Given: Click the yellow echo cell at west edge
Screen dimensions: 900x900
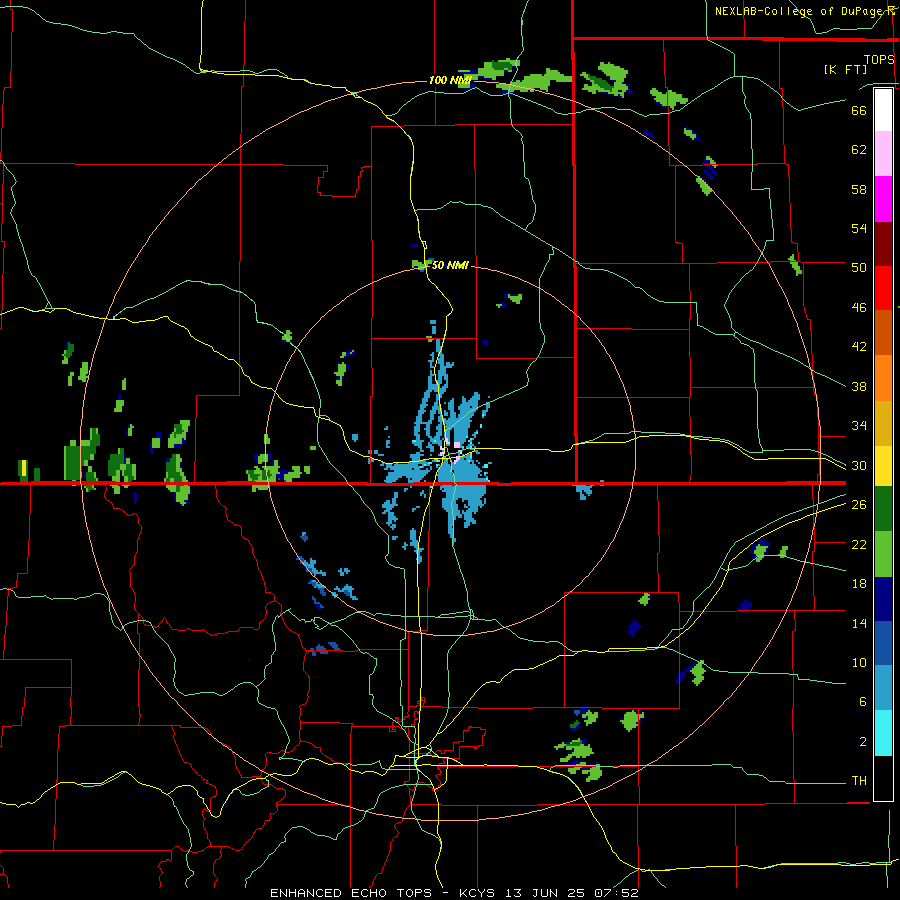Looking at the screenshot, I should 24,469.
